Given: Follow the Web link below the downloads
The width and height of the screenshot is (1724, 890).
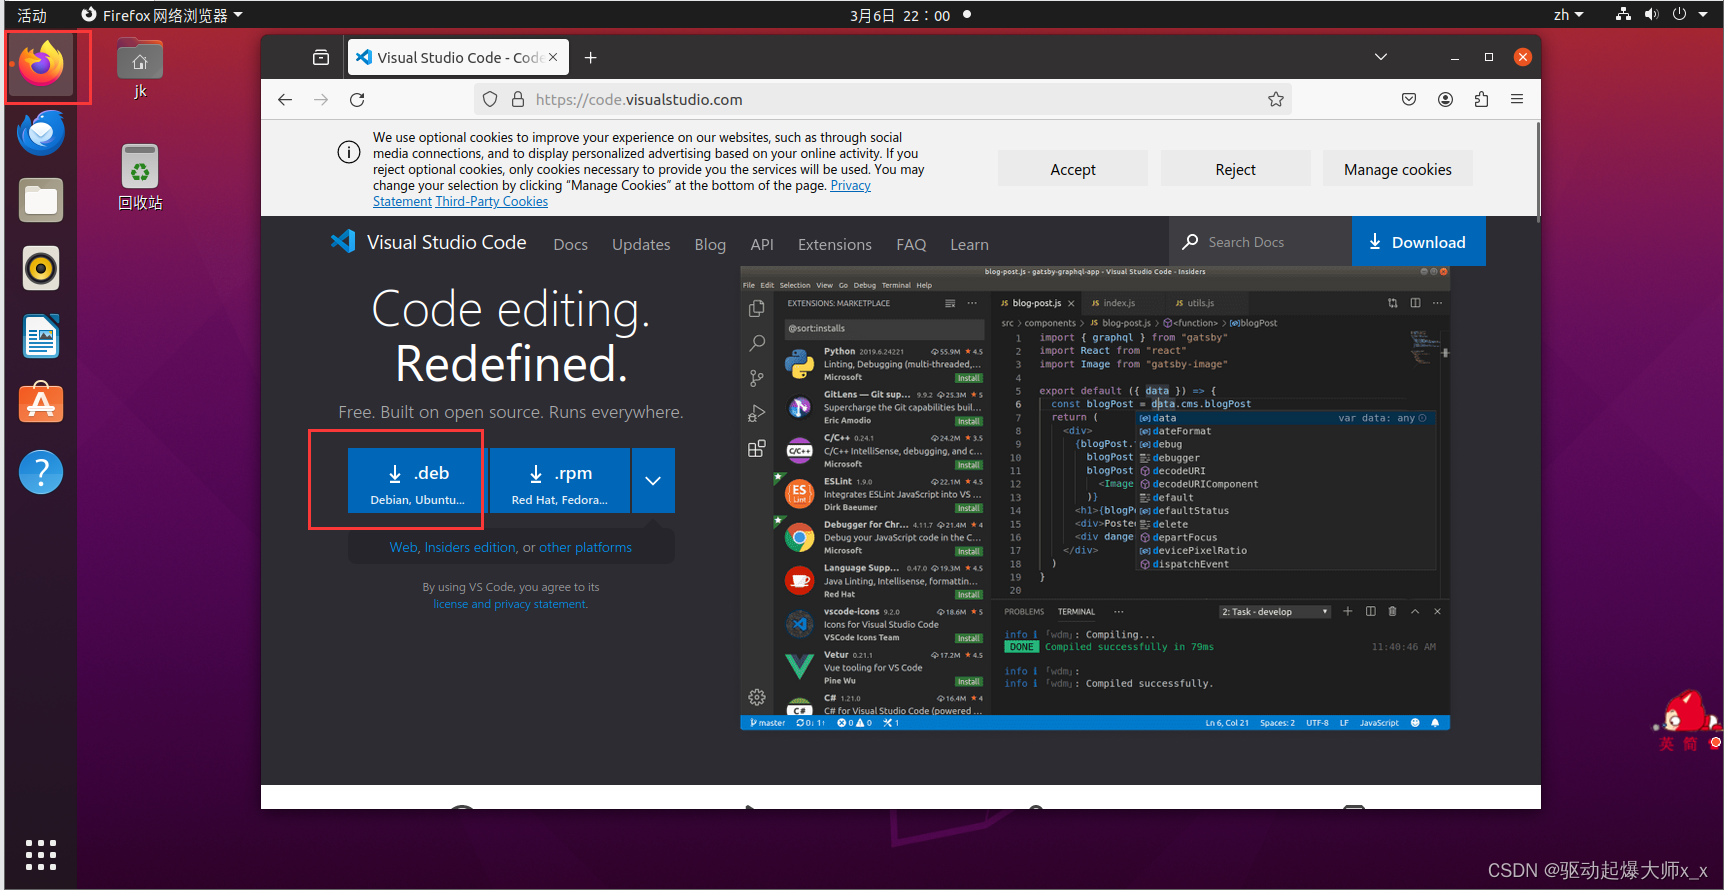Looking at the screenshot, I should click(x=403, y=547).
